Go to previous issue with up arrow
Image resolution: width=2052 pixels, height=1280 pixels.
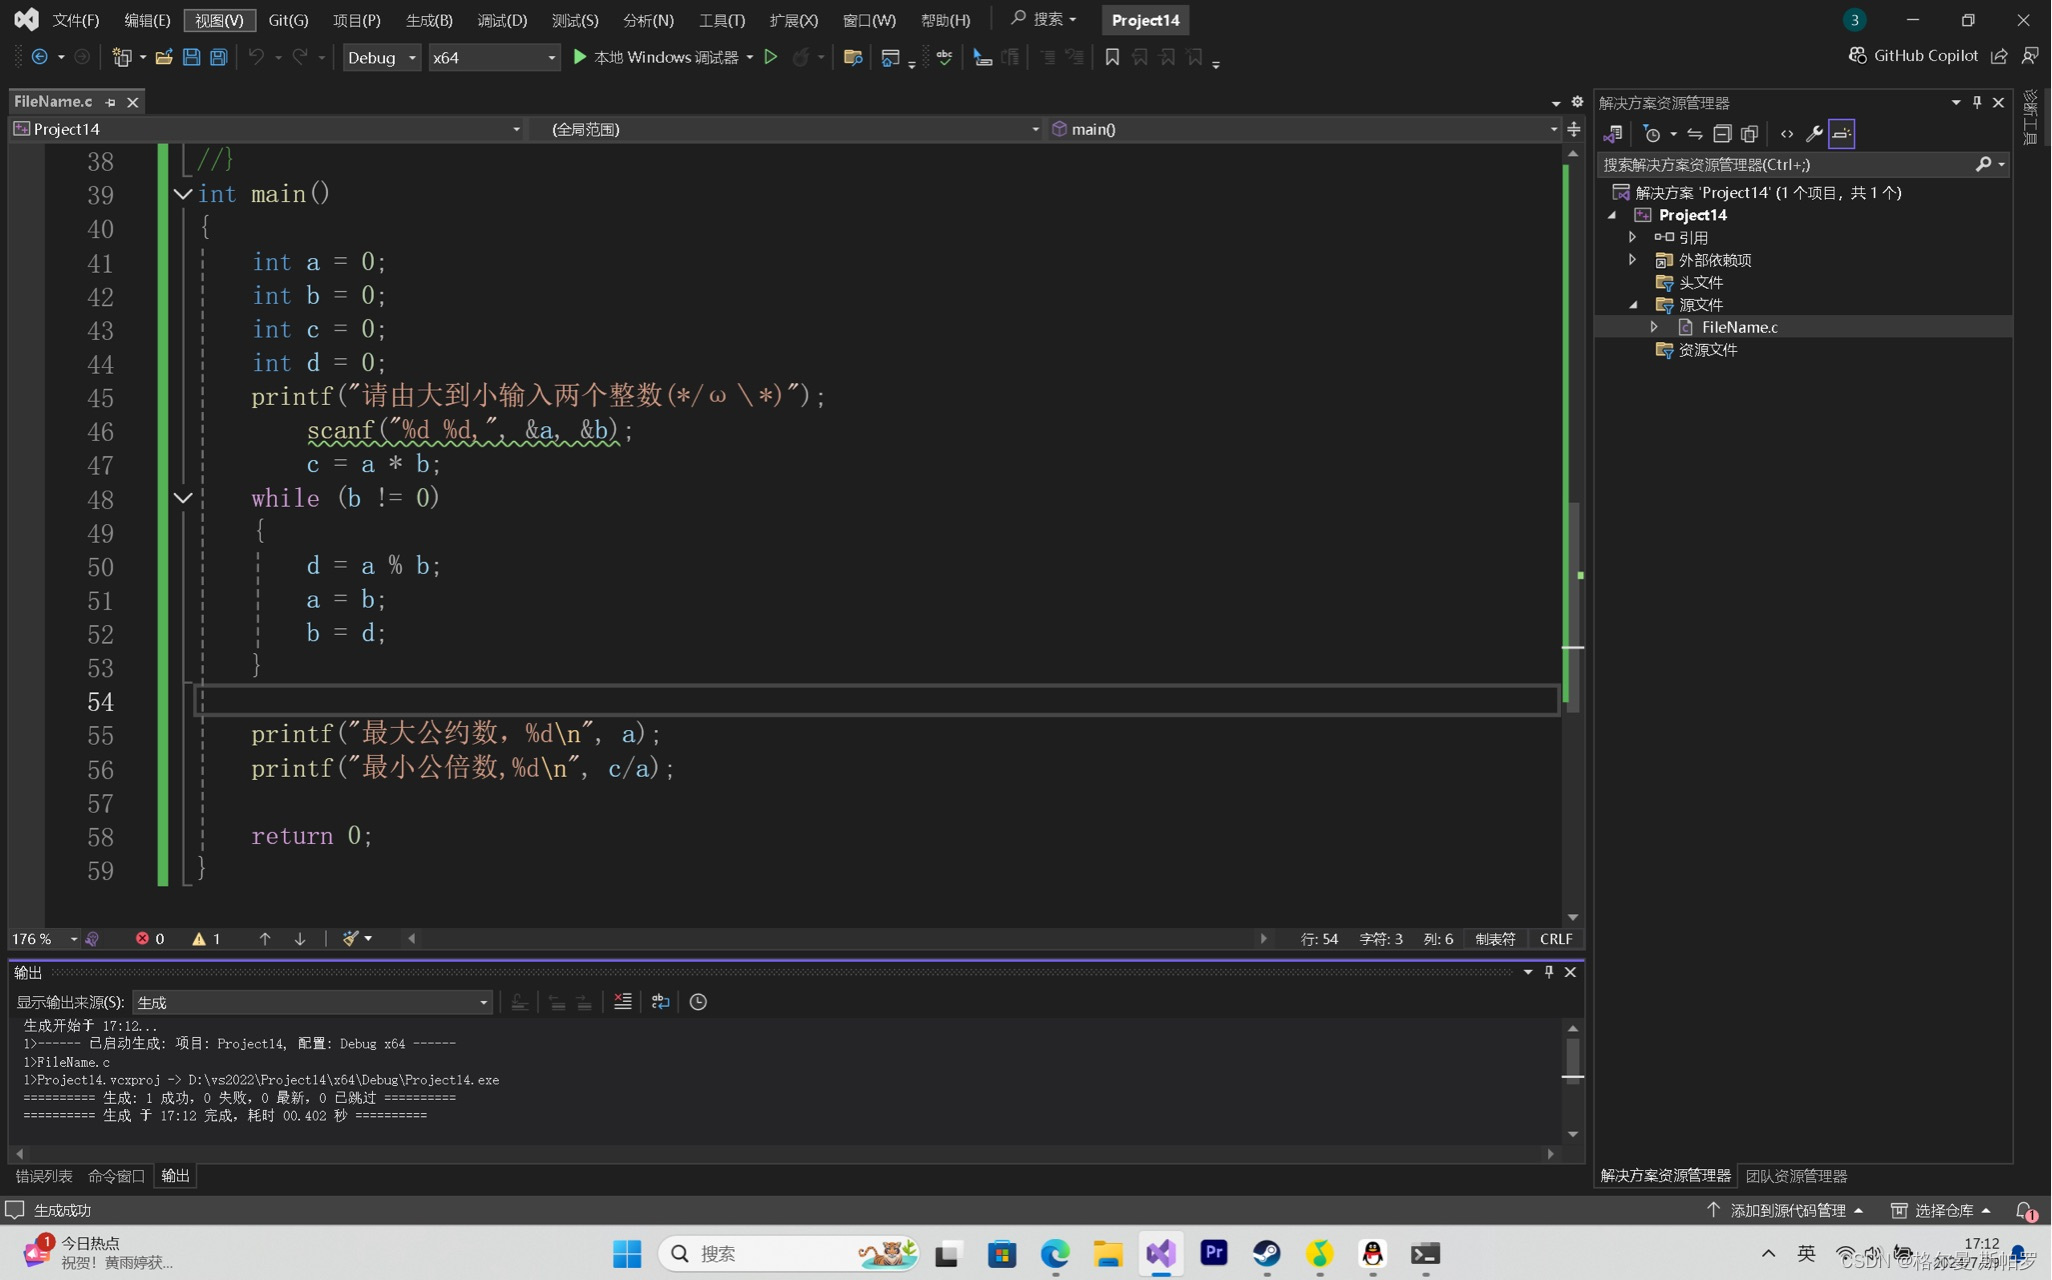tap(265, 938)
